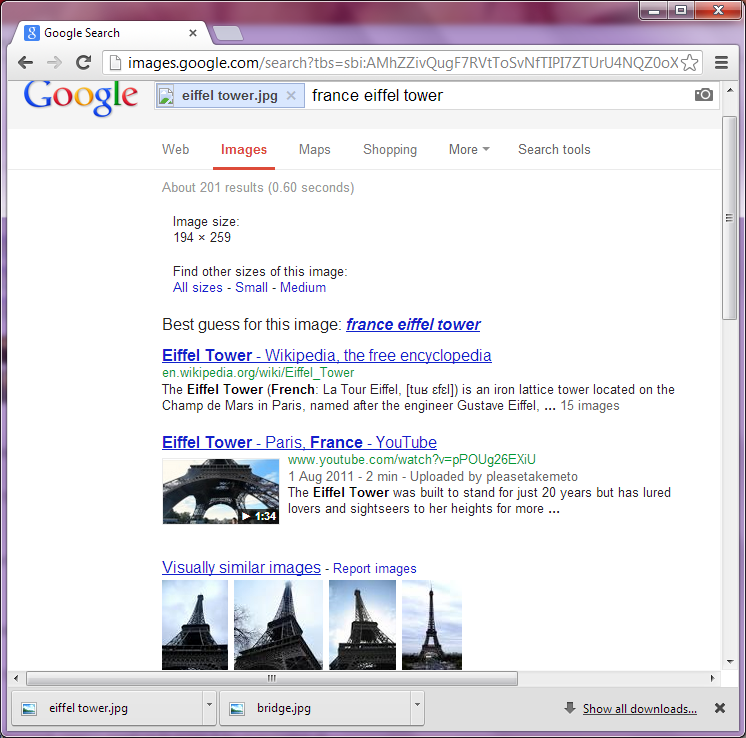Click the Medium size link

pyautogui.click(x=303, y=287)
